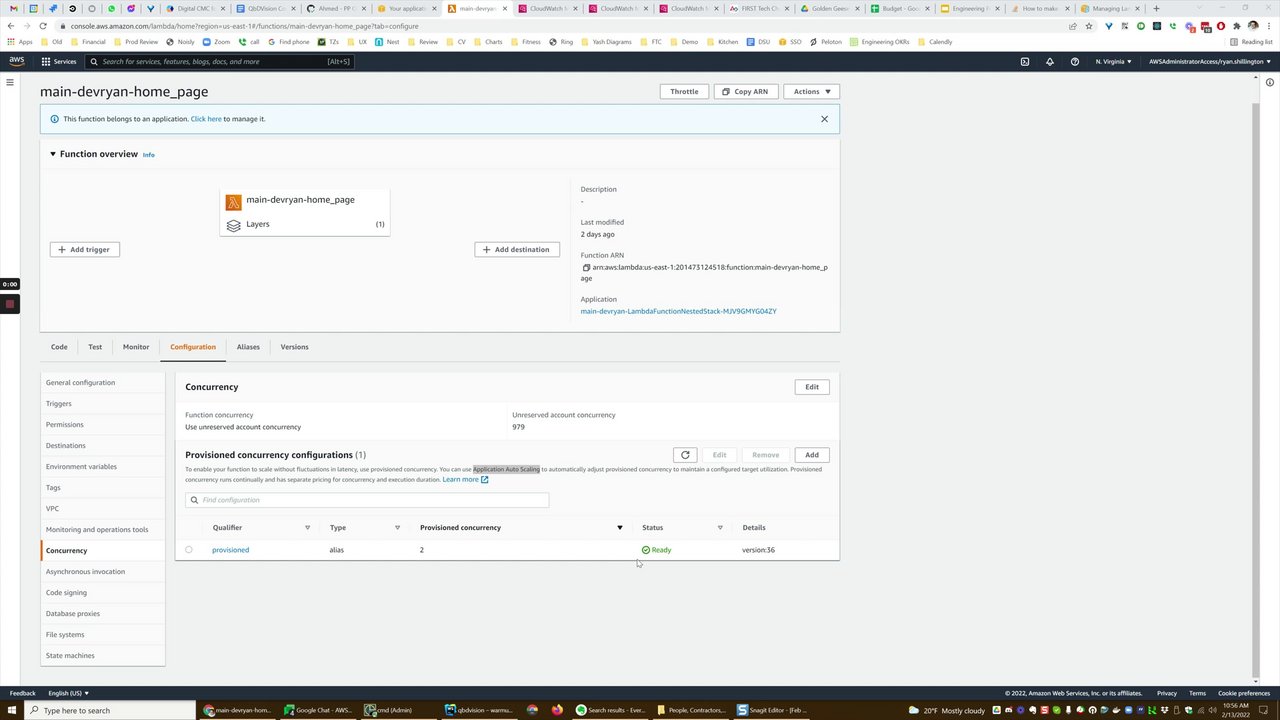
Task: Switch to the Monitor tab
Action: pos(136,347)
